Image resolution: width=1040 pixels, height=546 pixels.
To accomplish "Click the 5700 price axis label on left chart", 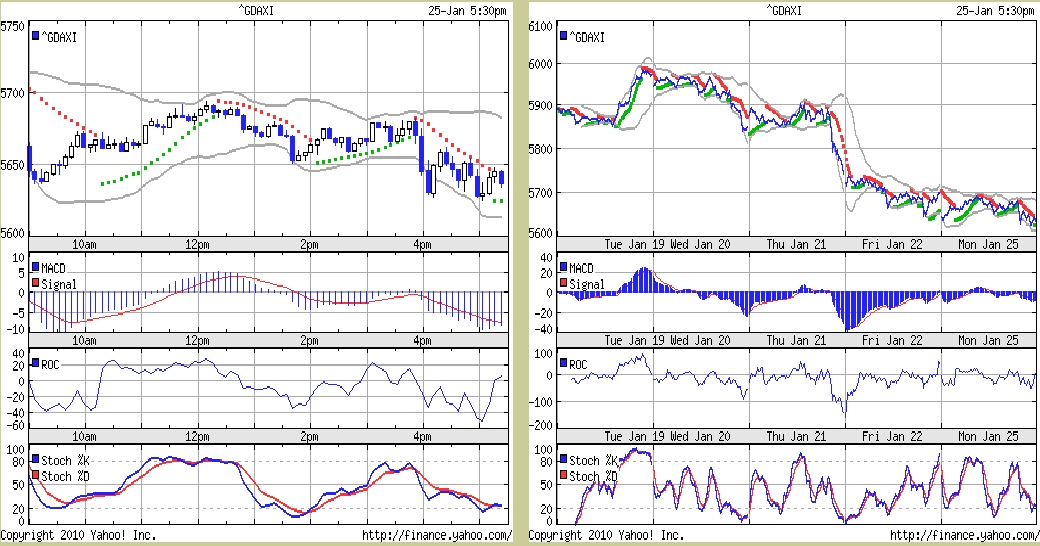I will 13,93.
